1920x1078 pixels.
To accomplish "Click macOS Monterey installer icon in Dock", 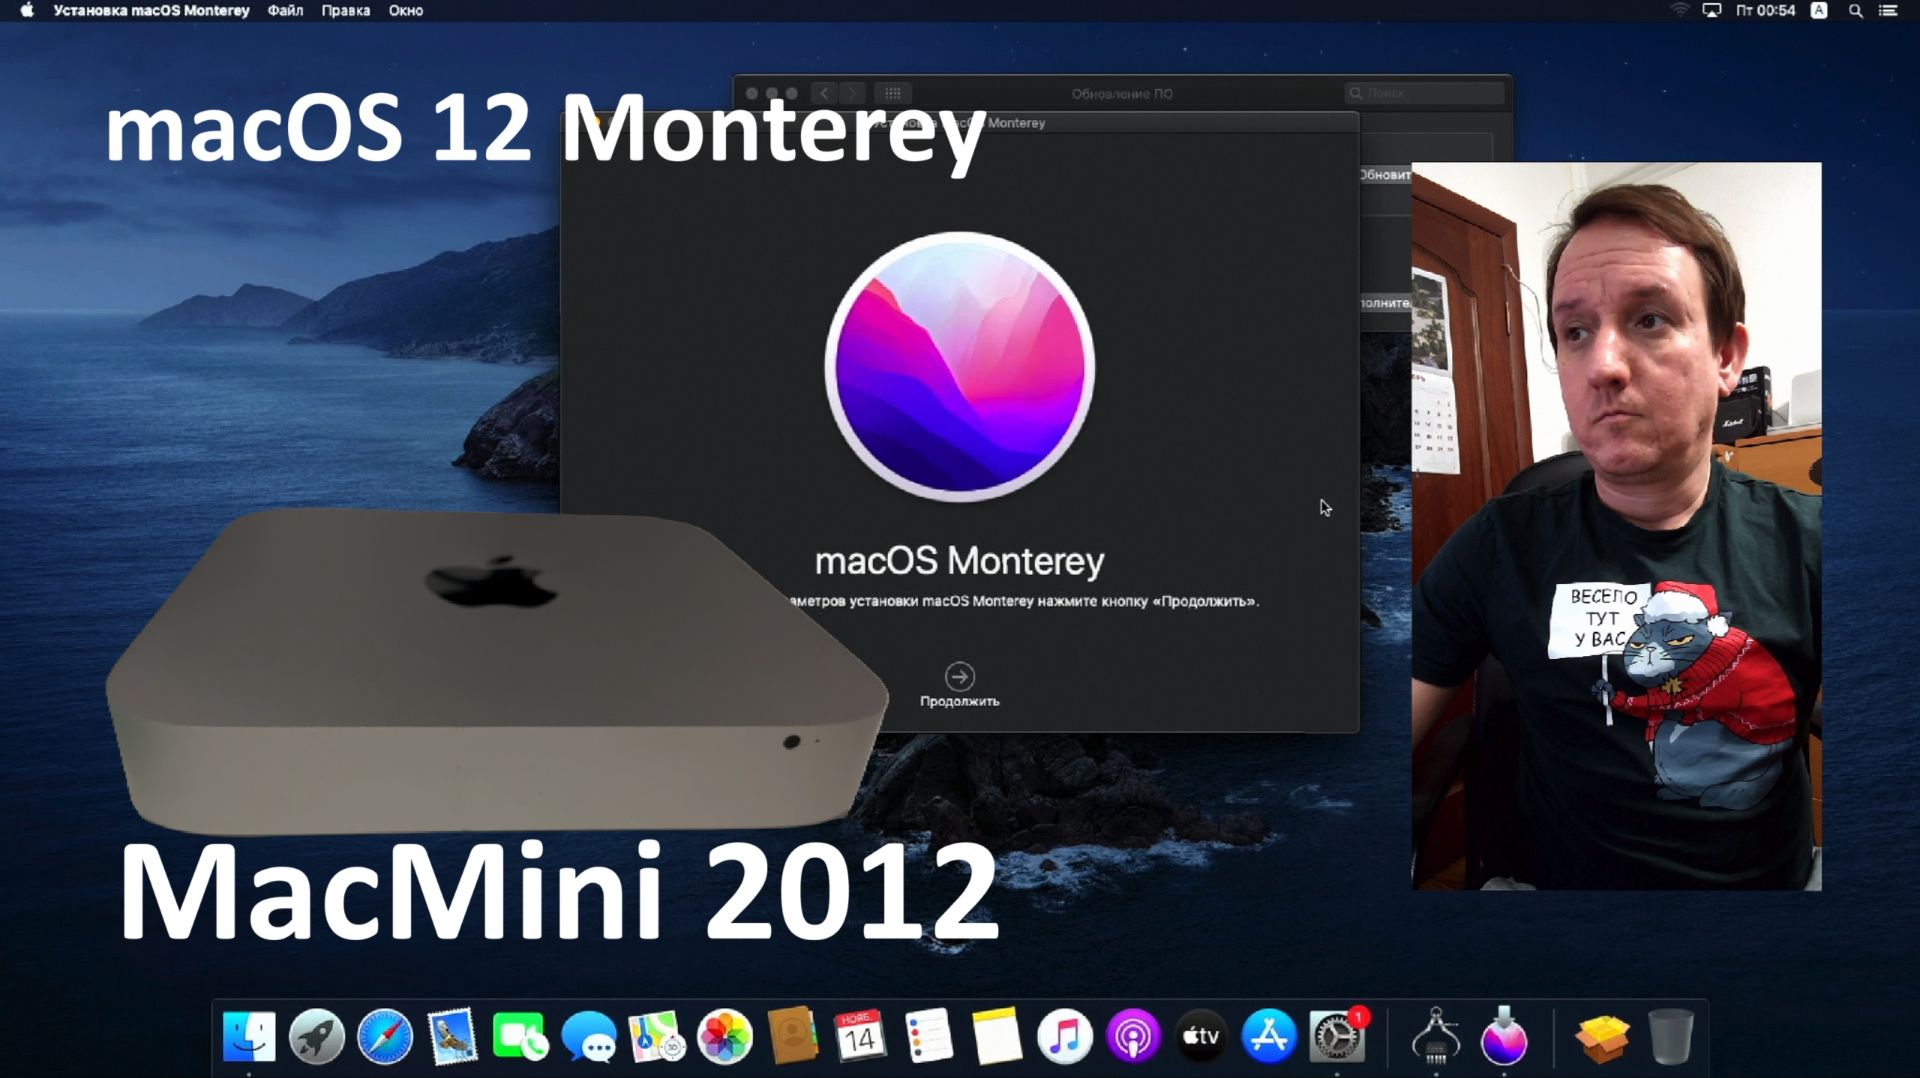I will click(x=1504, y=1036).
